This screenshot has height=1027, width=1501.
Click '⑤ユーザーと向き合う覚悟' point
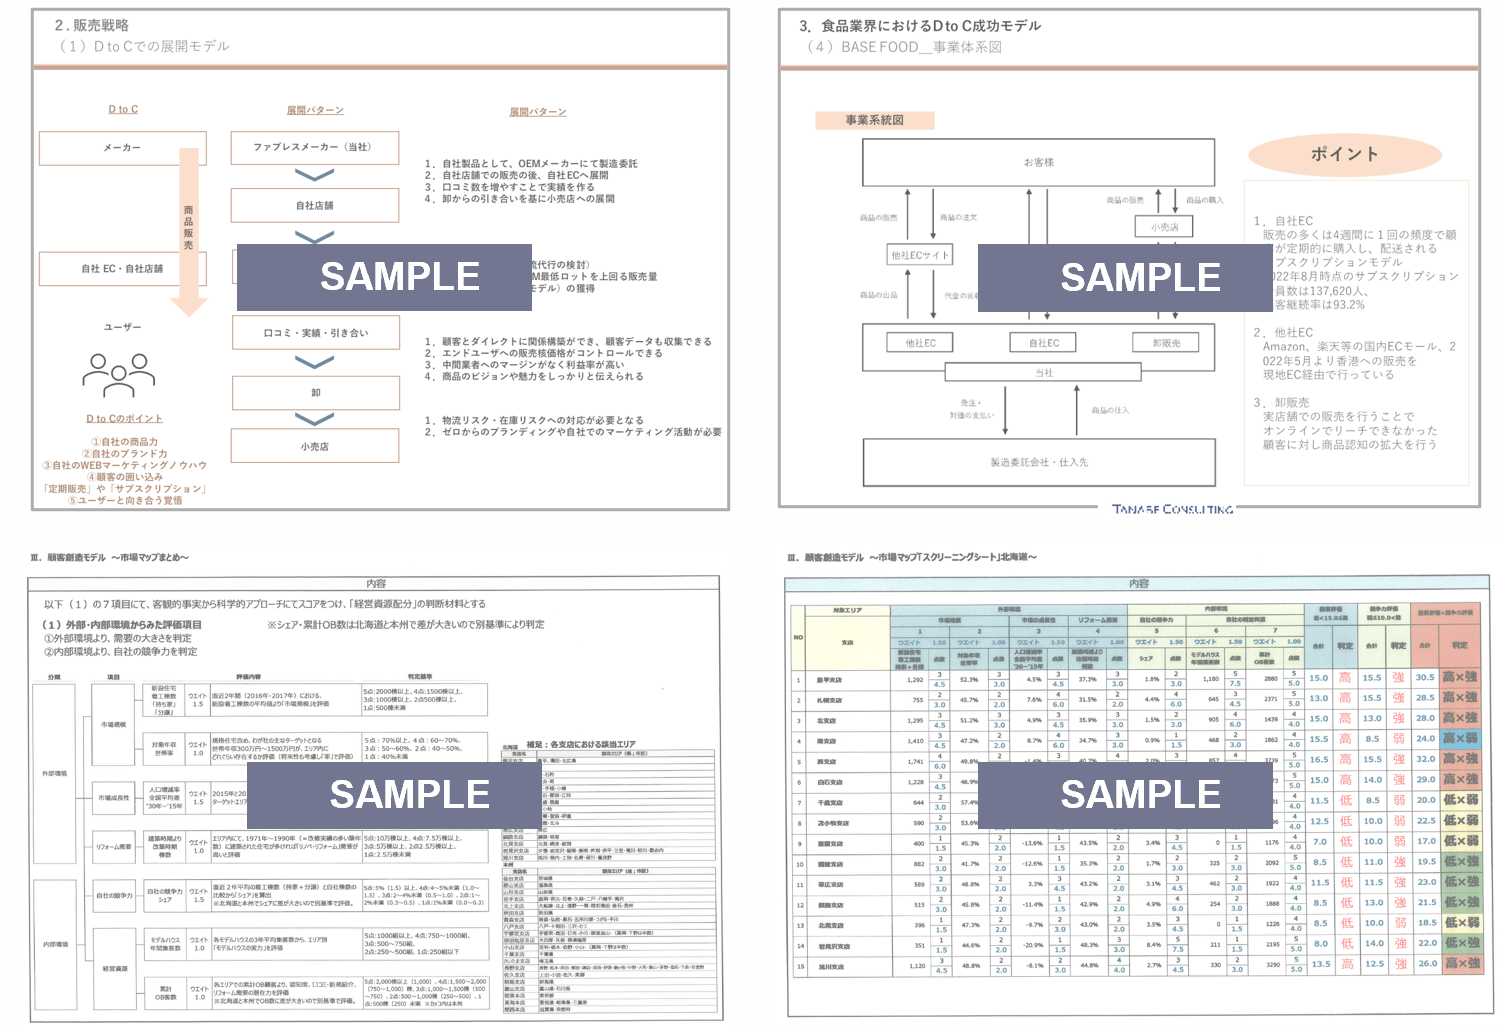(124, 500)
